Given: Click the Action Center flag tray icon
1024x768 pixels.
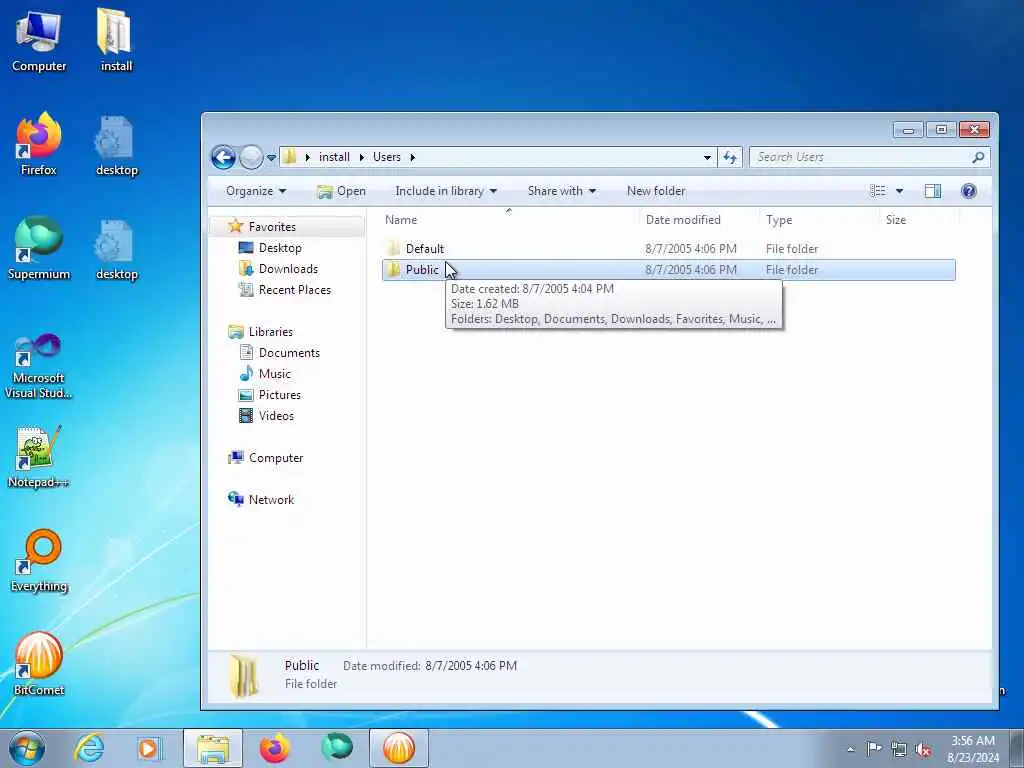Looking at the screenshot, I should (874, 748).
